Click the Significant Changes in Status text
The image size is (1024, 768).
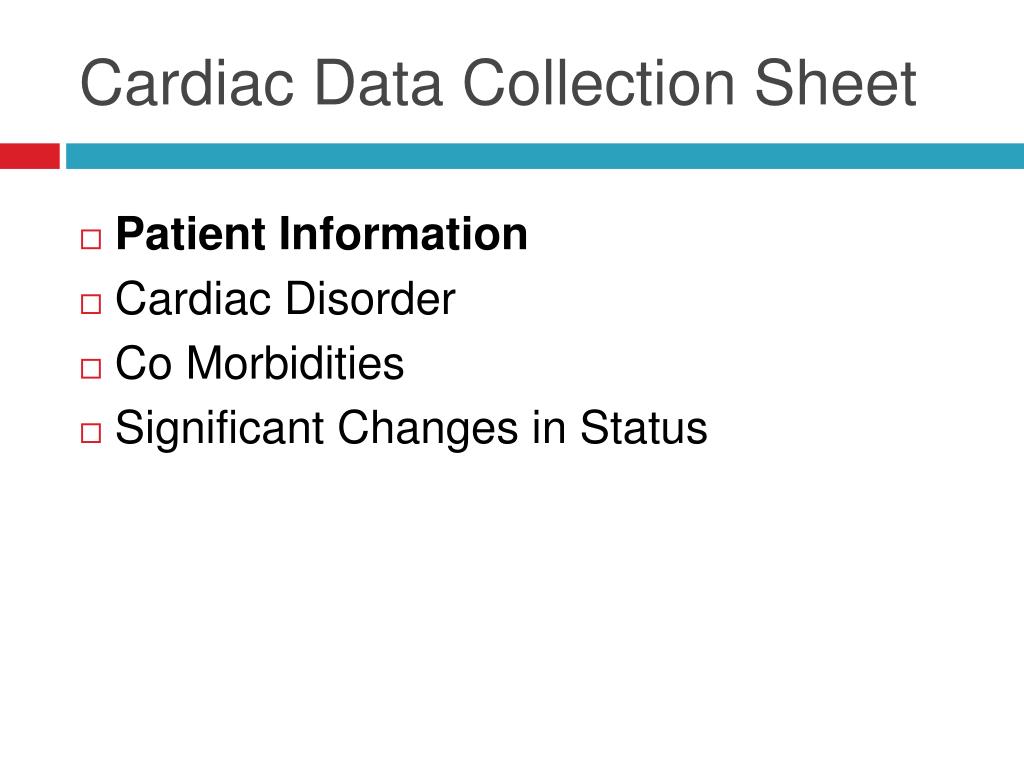411,428
